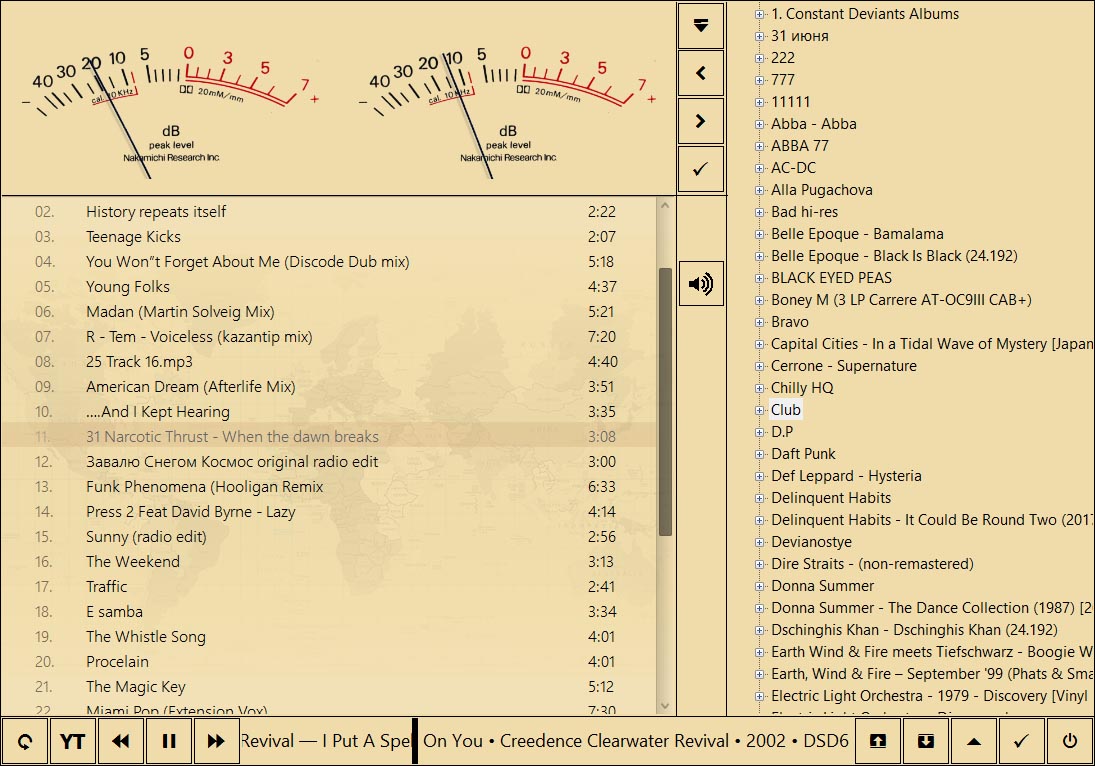Click the right chevron button

click(700, 121)
